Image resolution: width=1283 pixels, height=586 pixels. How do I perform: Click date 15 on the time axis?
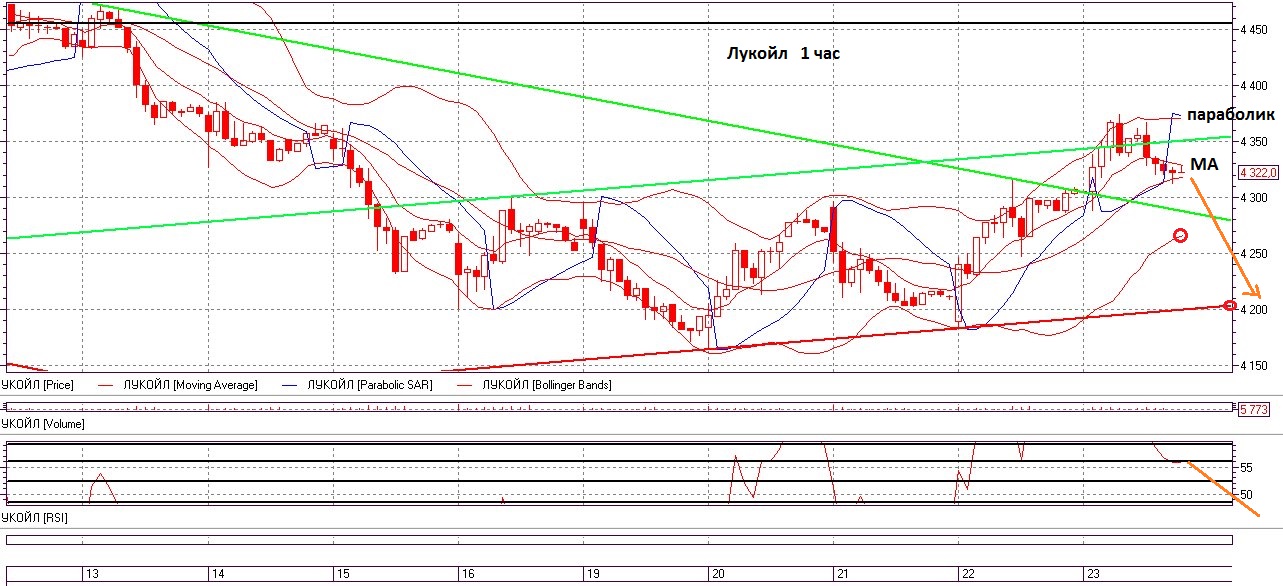coord(342,575)
